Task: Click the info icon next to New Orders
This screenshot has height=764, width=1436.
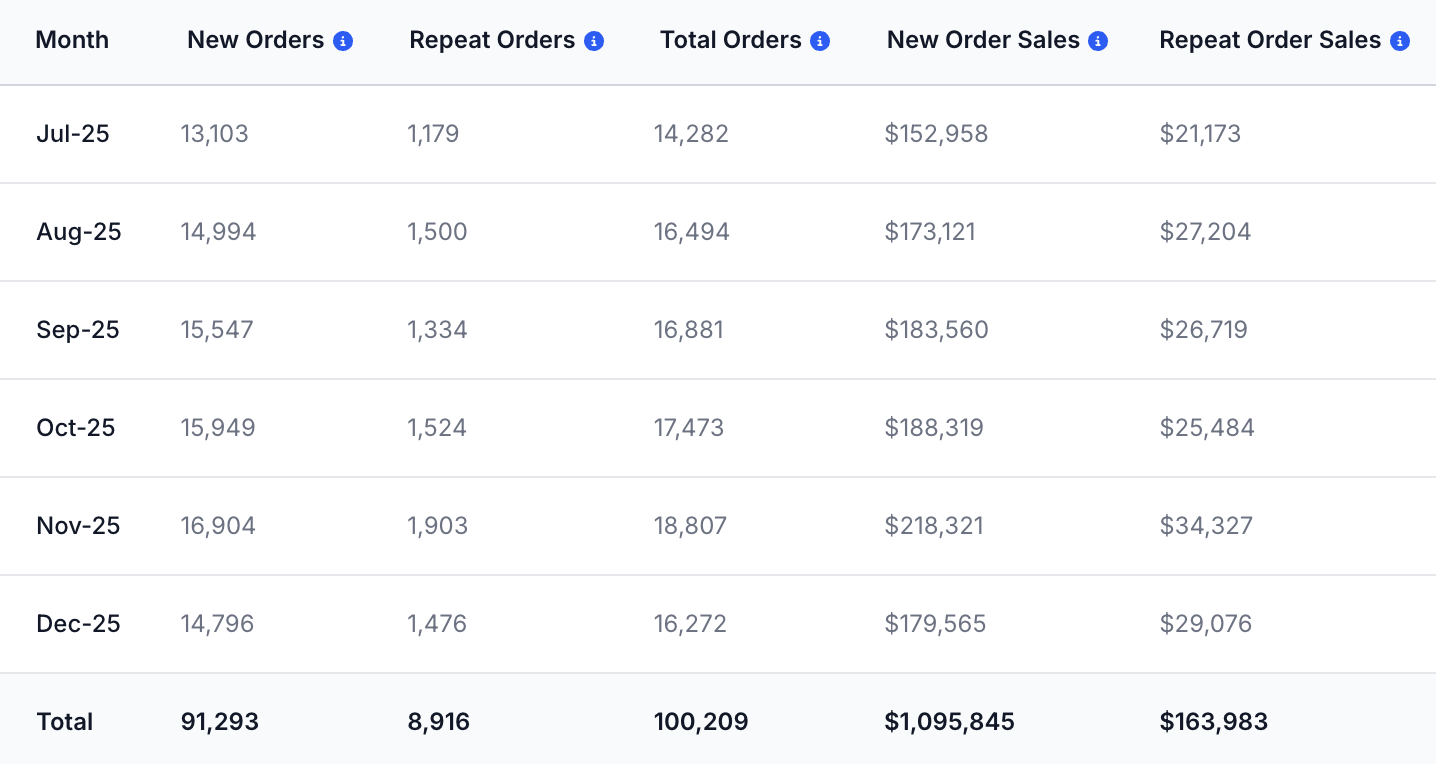Action: point(344,40)
